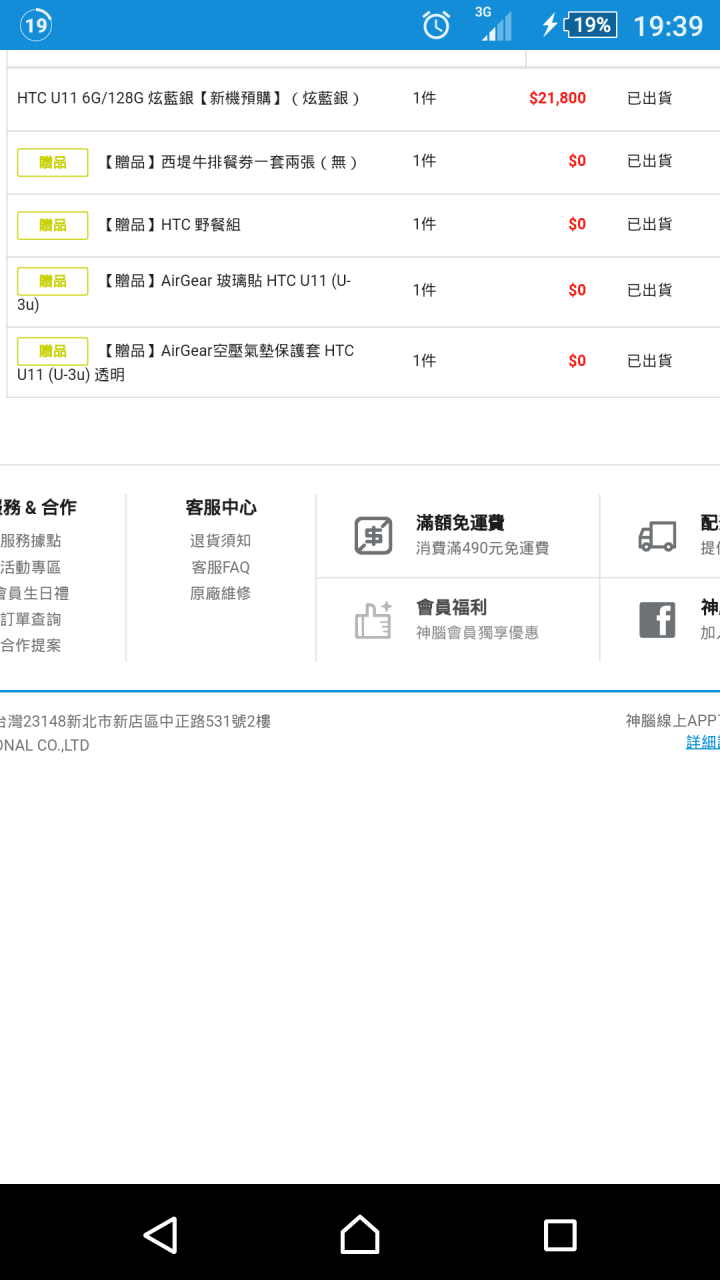The height and width of the screenshot is (1280, 720).
Task: Select the 西堤牛排餐券一套兩張 gift item text
Action: coord(230,162)
